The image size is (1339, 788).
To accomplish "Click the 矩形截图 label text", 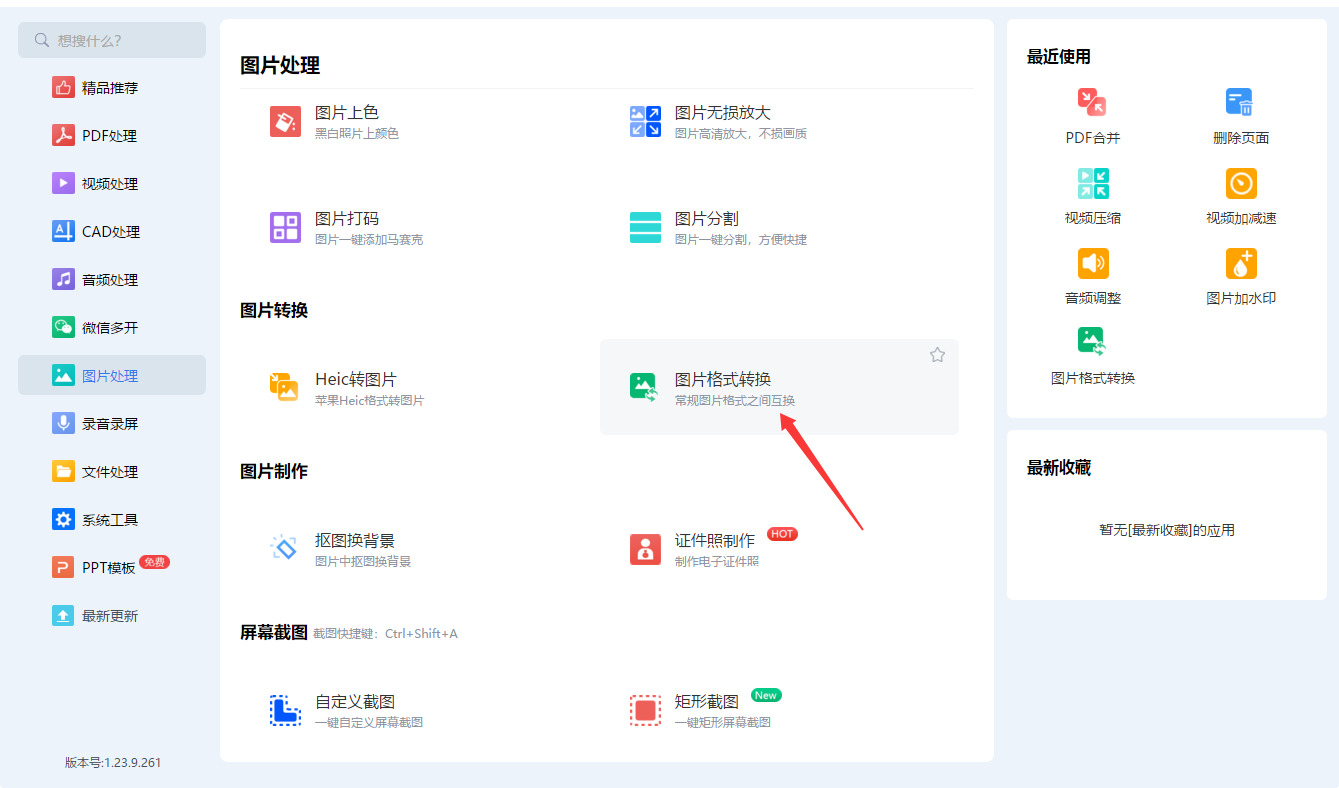I will tap(707, 702).
